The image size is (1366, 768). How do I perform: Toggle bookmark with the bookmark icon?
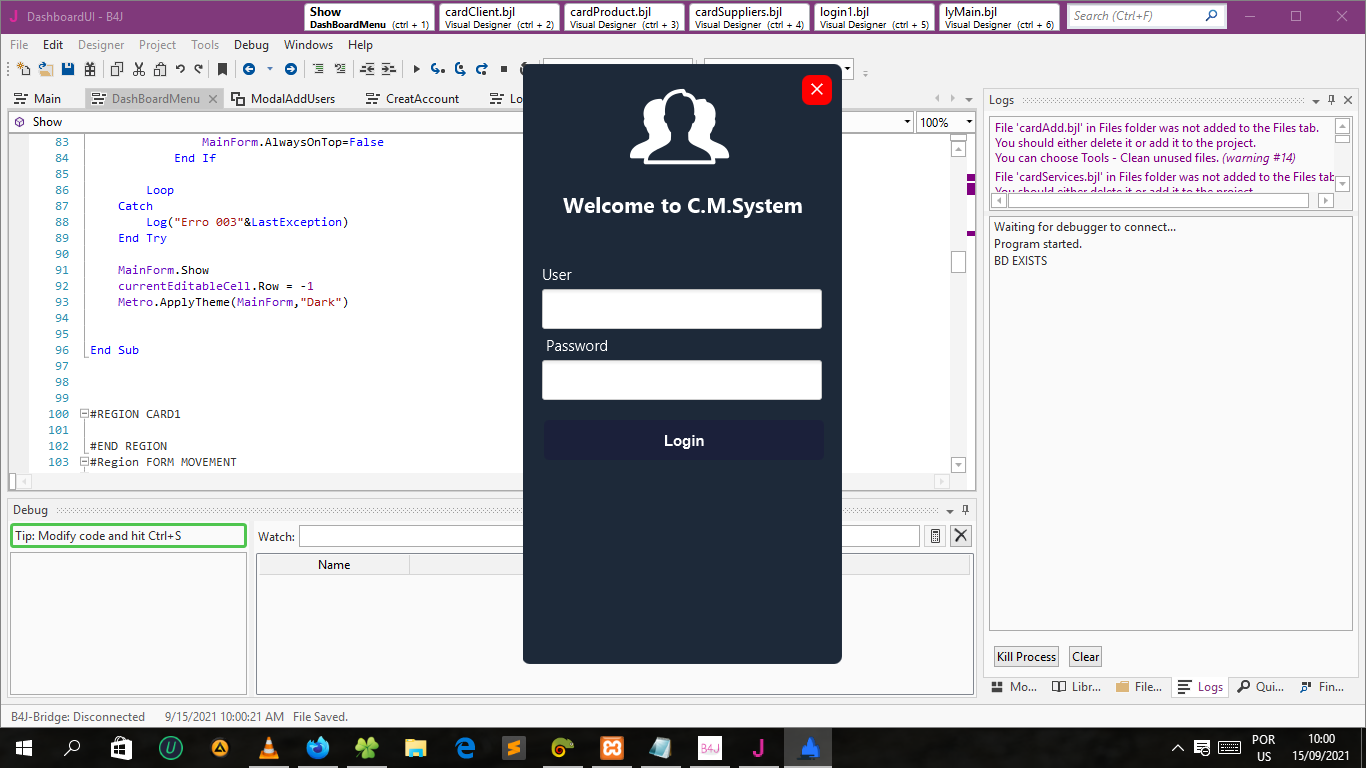pyautogui.click(x=222, y=69)
